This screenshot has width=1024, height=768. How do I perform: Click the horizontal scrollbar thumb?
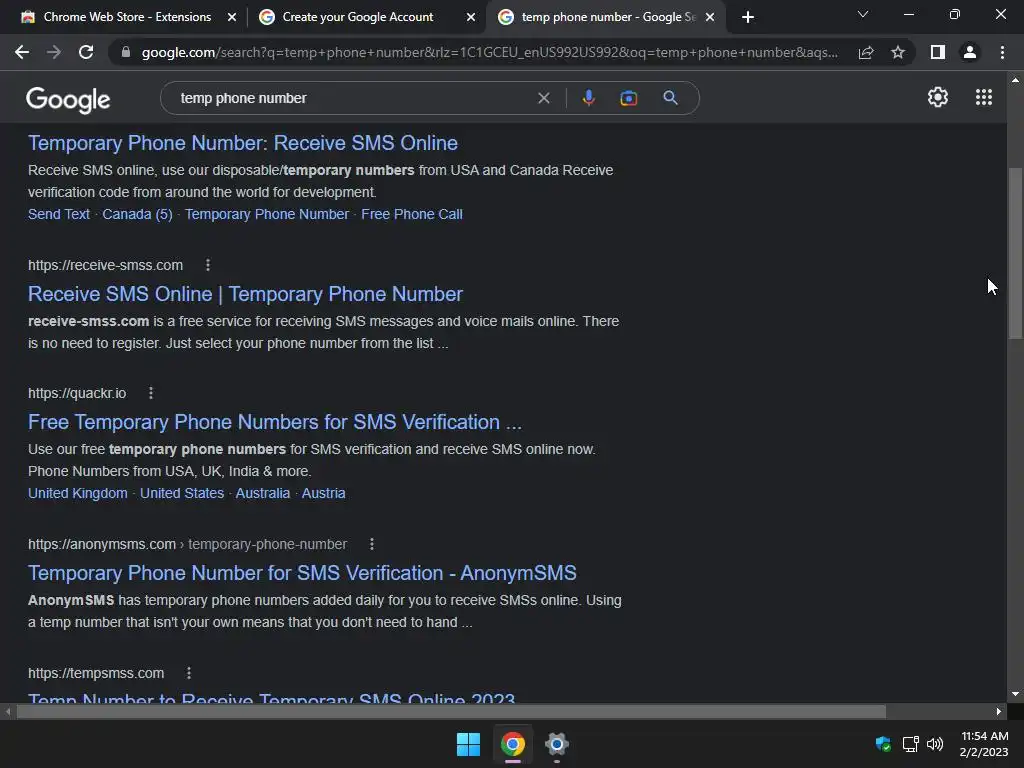(x=451, y=711)
